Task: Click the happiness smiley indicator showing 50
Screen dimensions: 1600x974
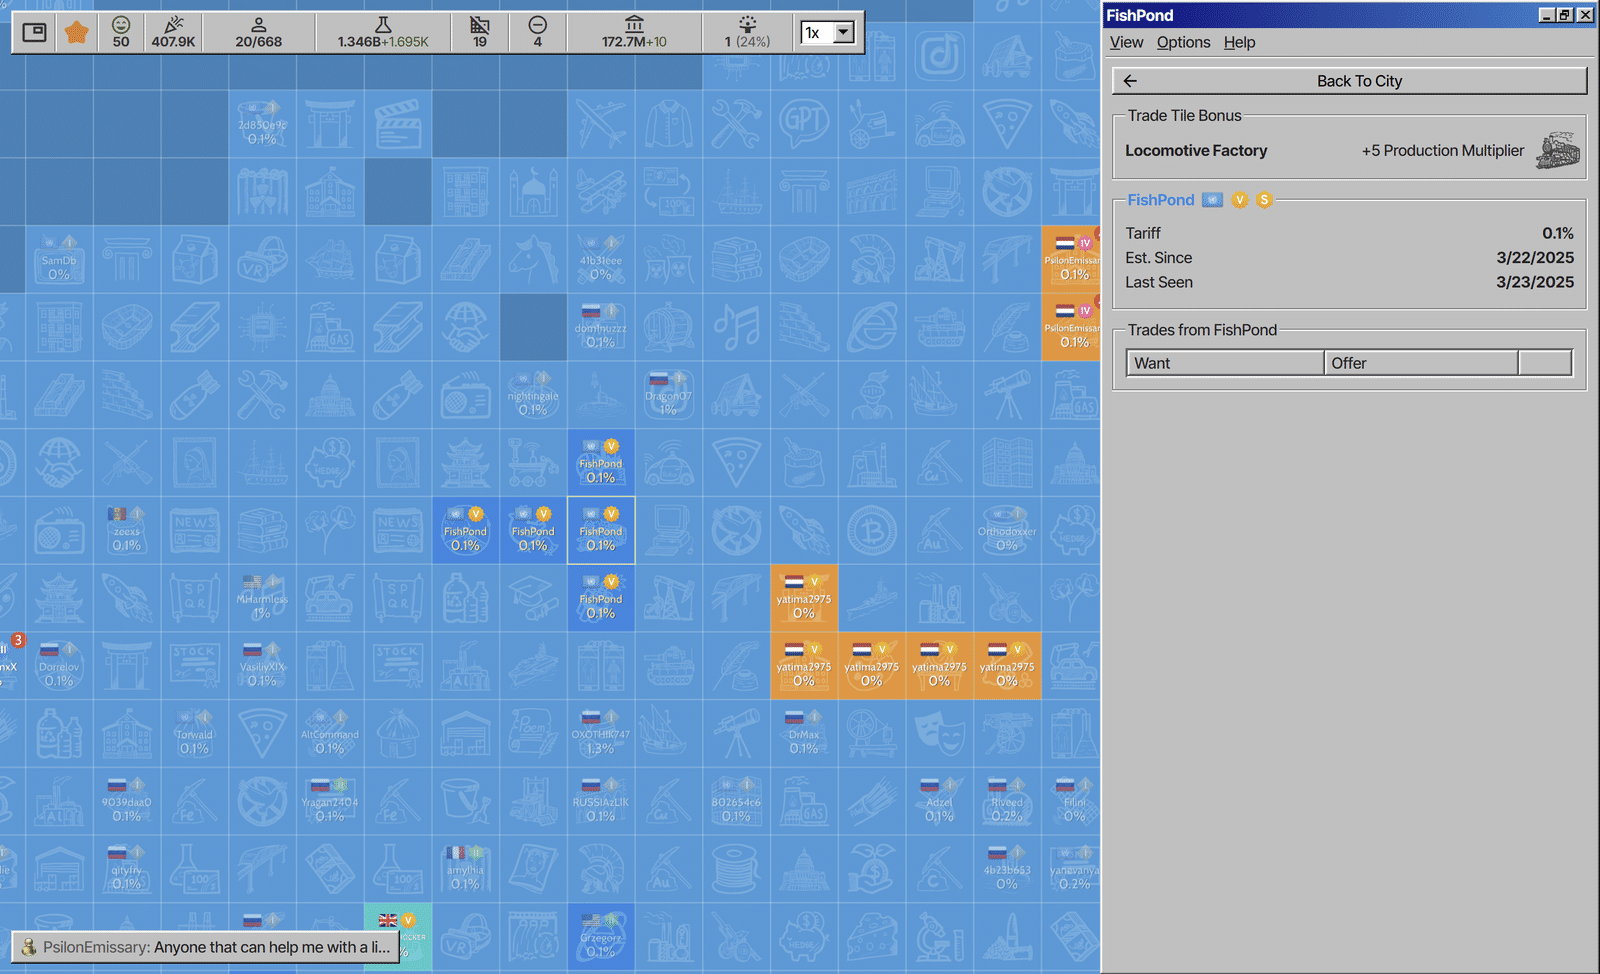Action: point(121,32)
